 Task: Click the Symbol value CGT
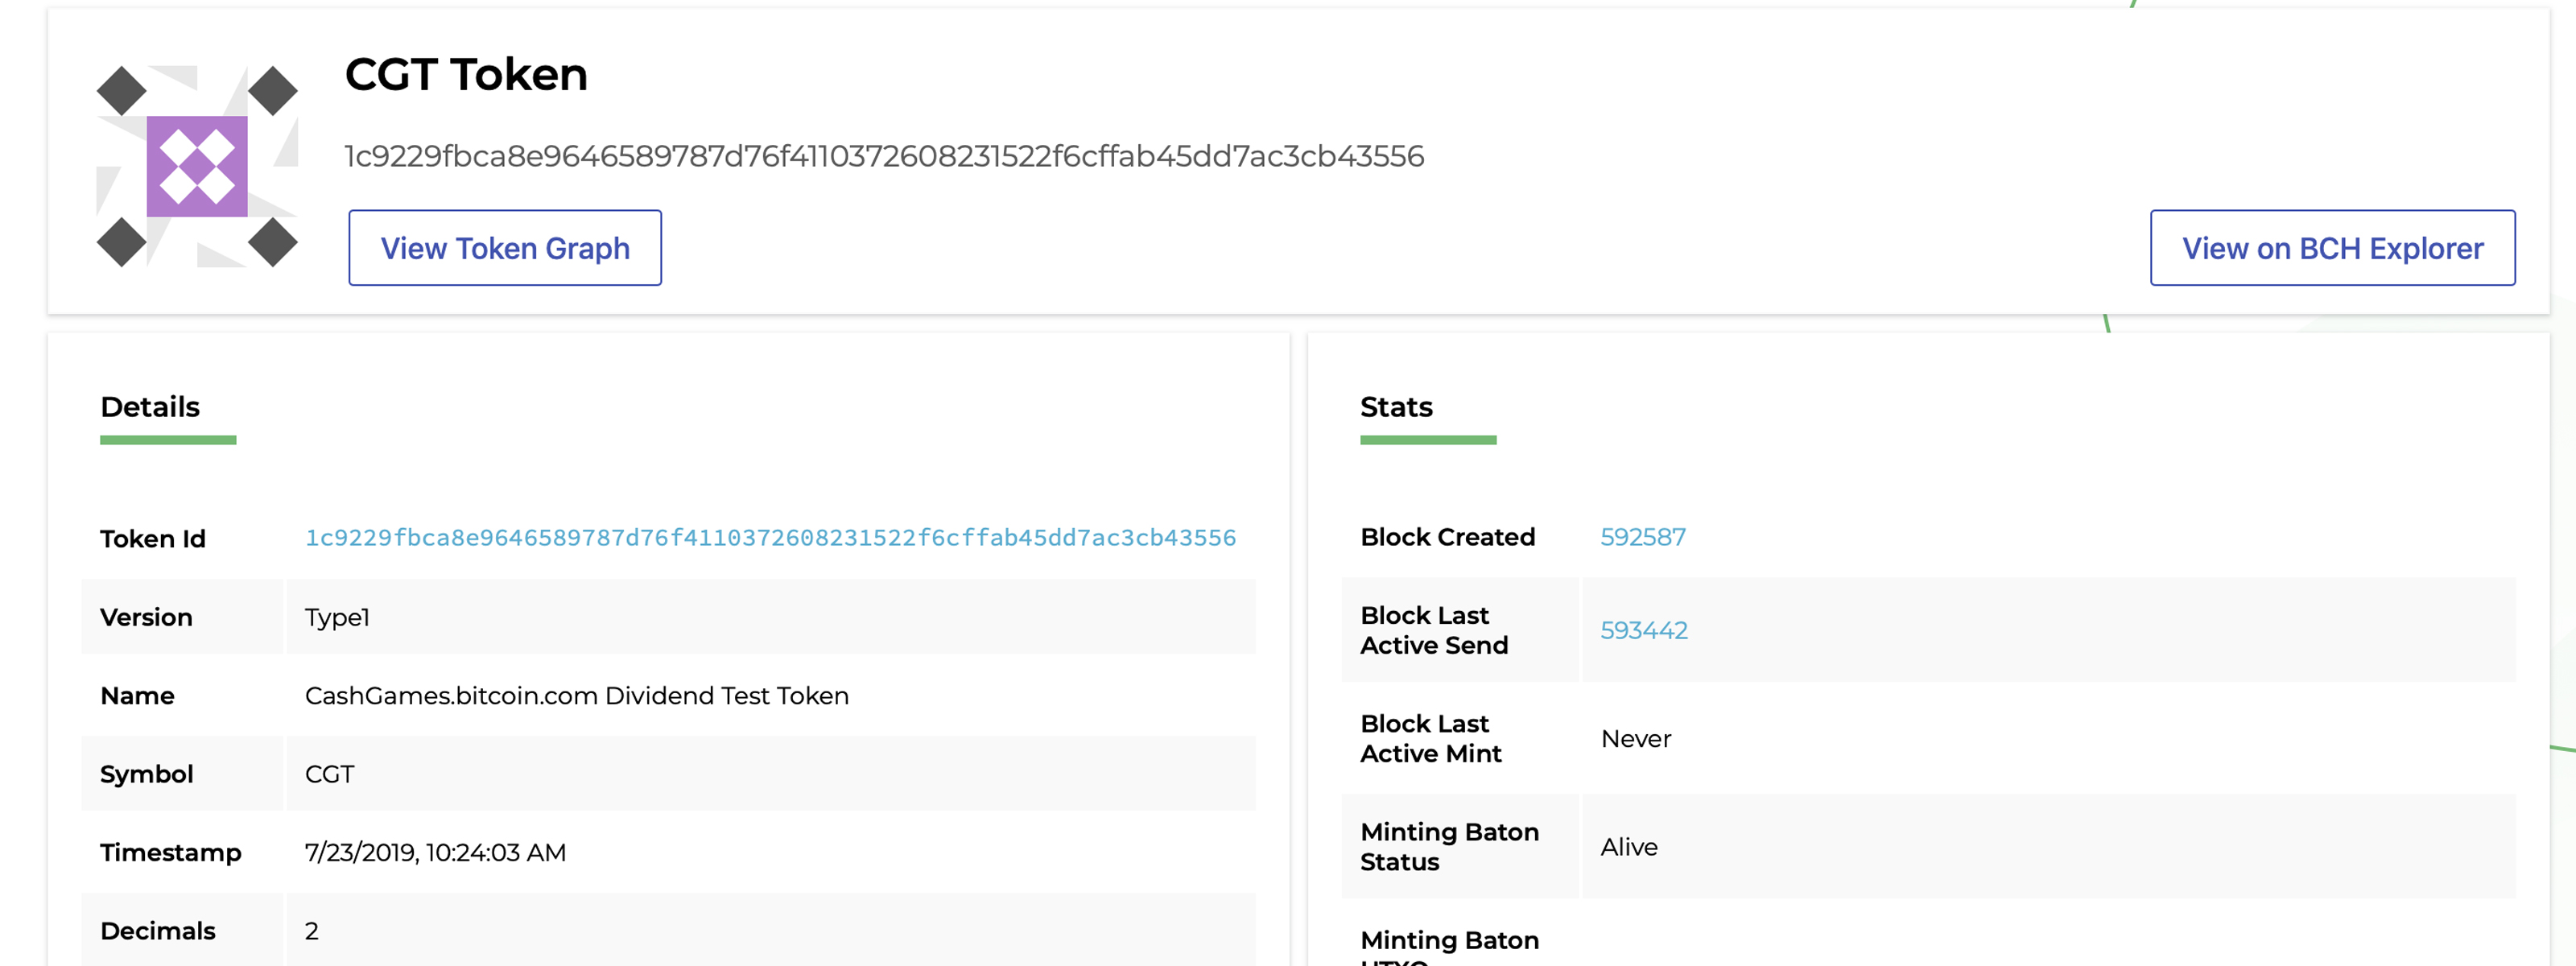tap(329, 774)
